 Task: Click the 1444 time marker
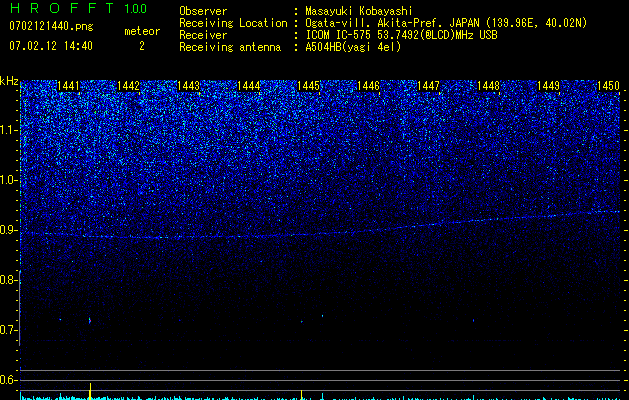click(249, 86)
